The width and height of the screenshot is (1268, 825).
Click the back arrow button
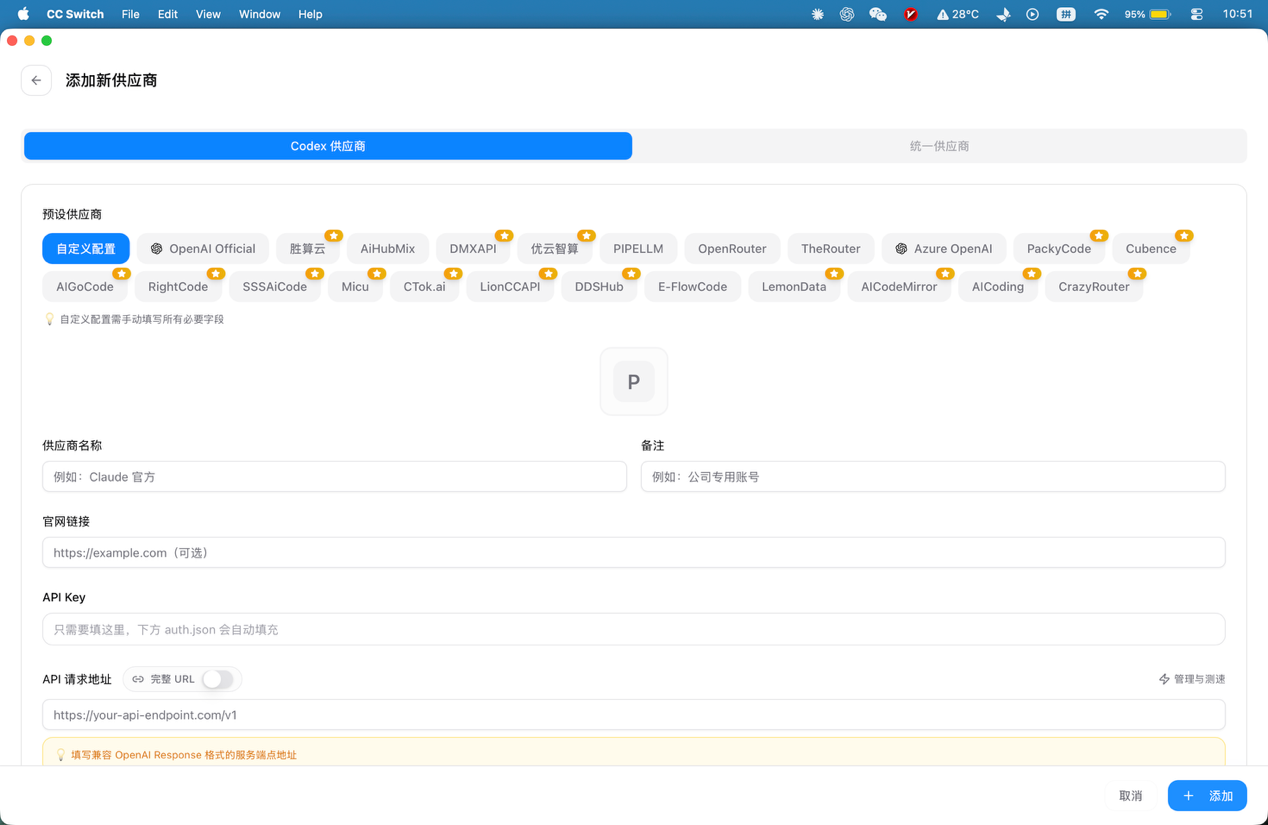click(36, 80)
